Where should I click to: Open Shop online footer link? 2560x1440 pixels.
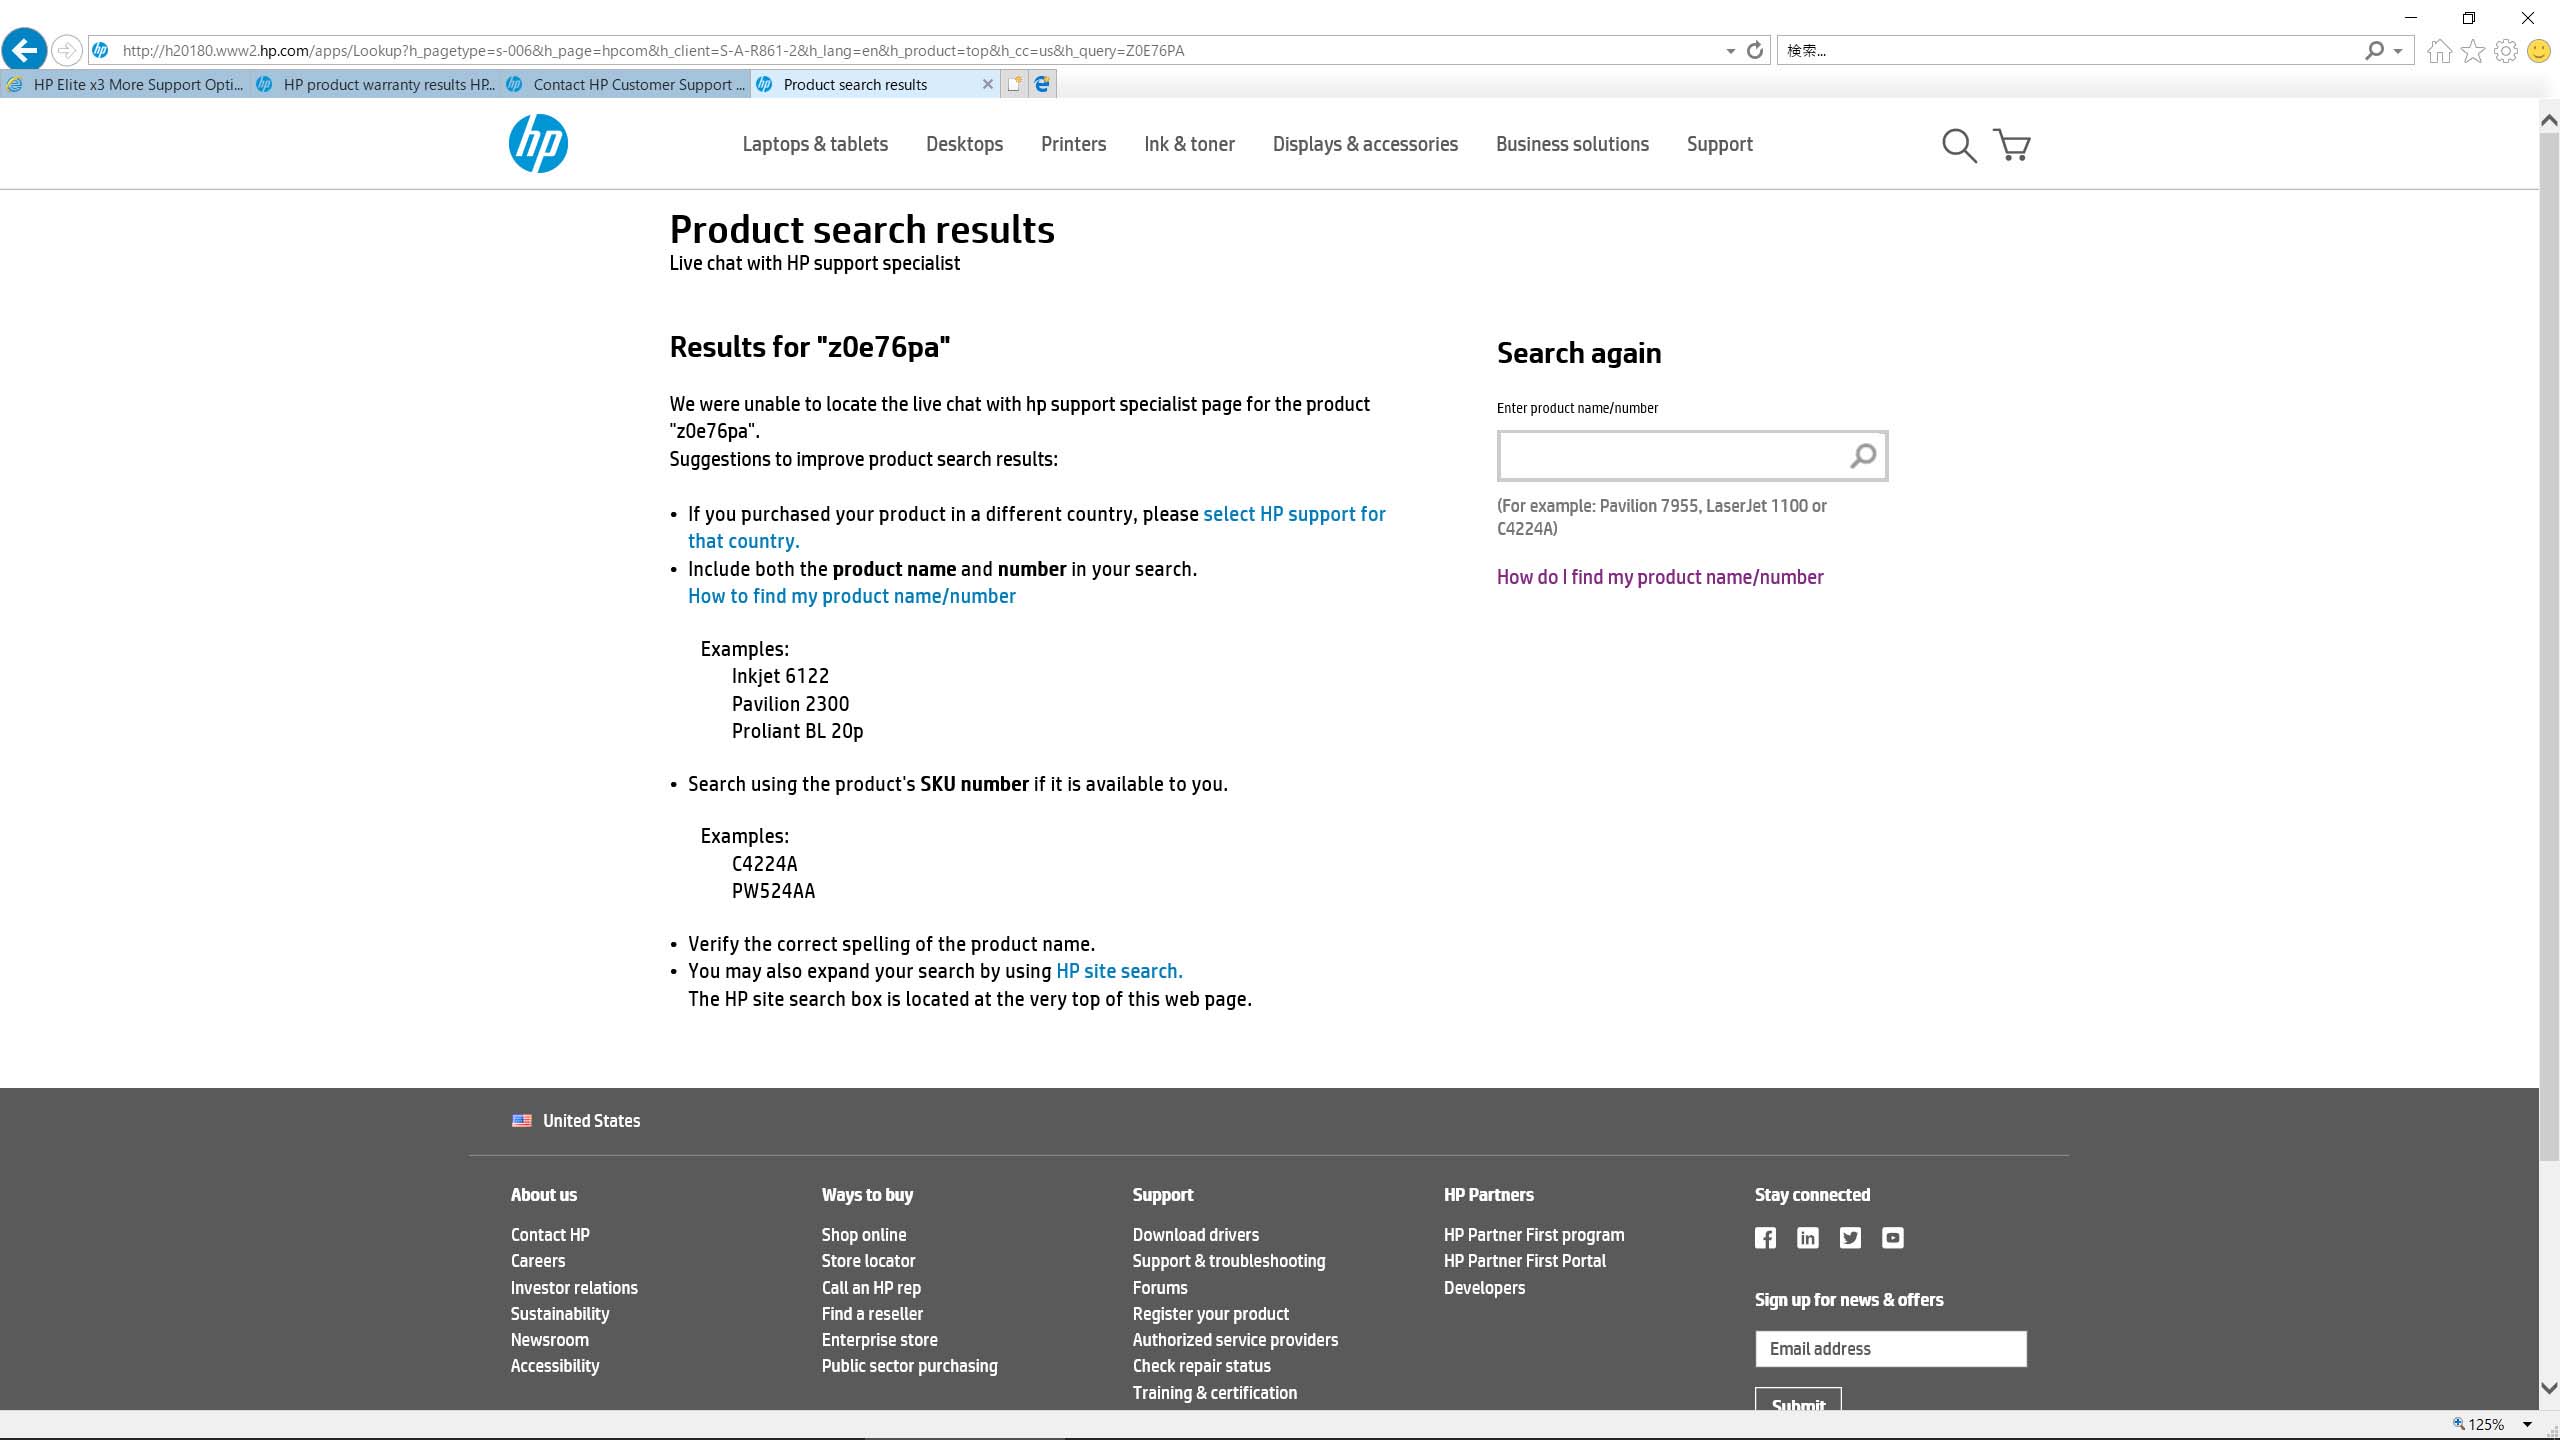(864, 1235)
